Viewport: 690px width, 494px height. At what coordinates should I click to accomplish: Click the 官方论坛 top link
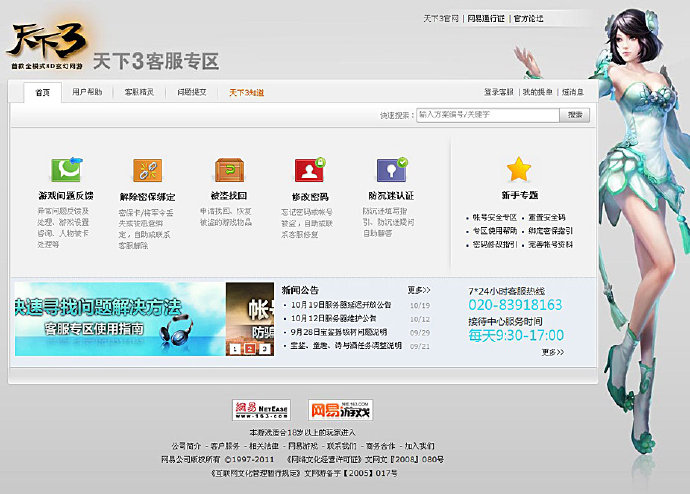pos(529,18)
